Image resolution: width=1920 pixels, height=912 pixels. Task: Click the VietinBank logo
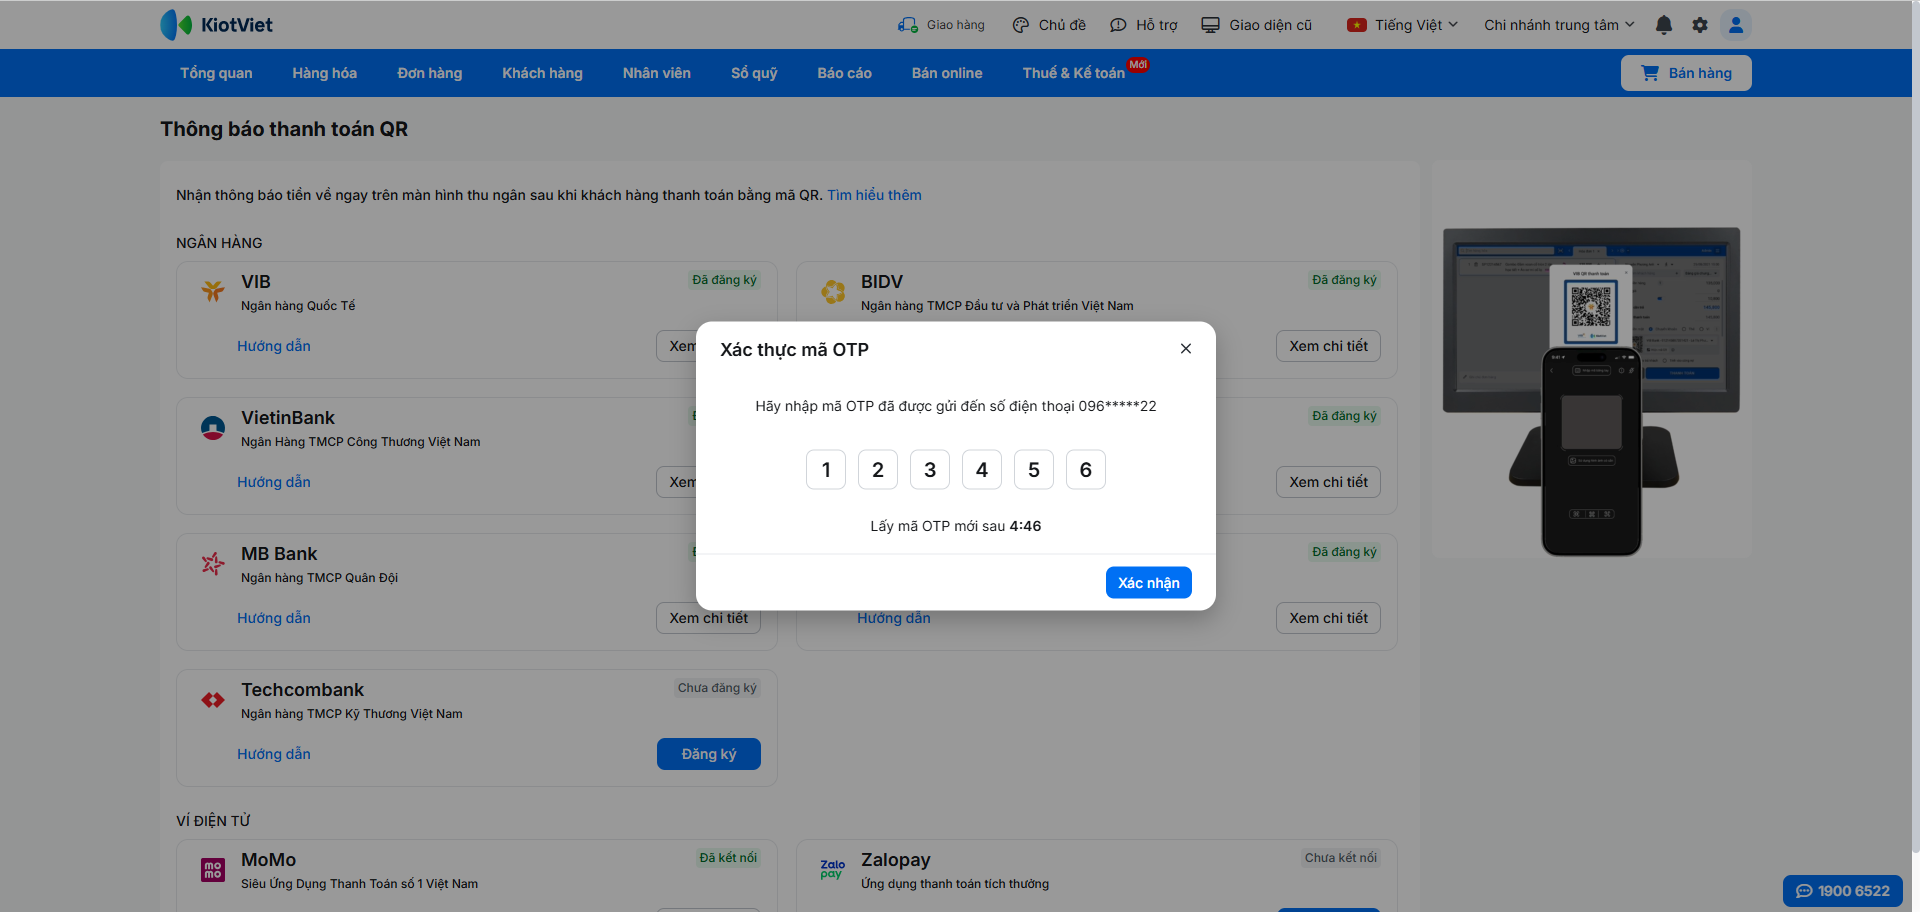[x=213, y=428]
